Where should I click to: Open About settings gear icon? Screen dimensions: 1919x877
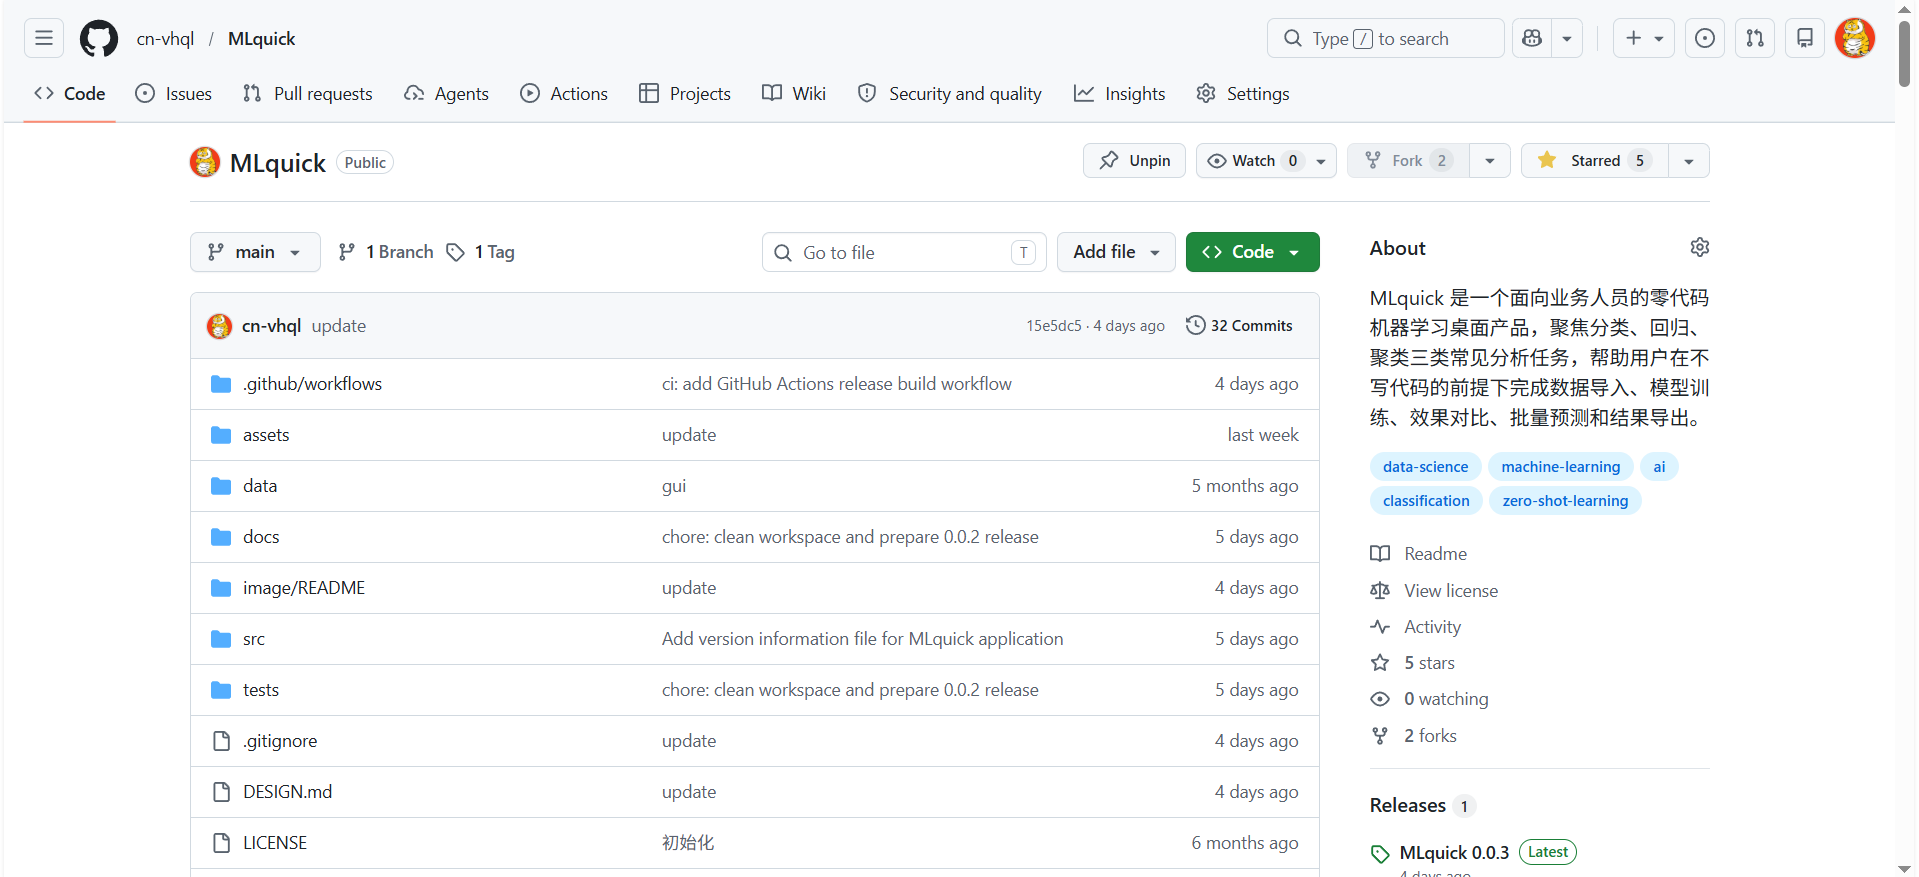coord(1699,247)
